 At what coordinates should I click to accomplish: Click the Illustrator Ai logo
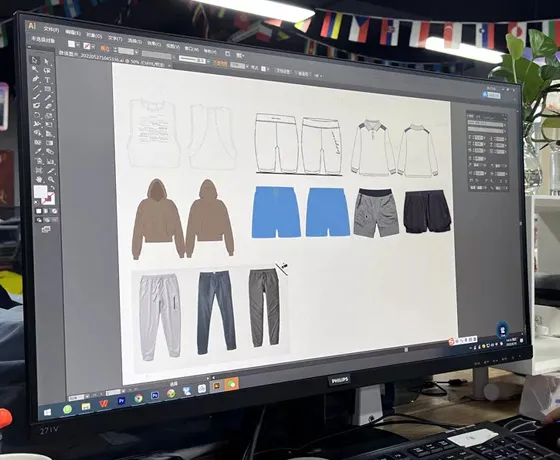(32, 26)
